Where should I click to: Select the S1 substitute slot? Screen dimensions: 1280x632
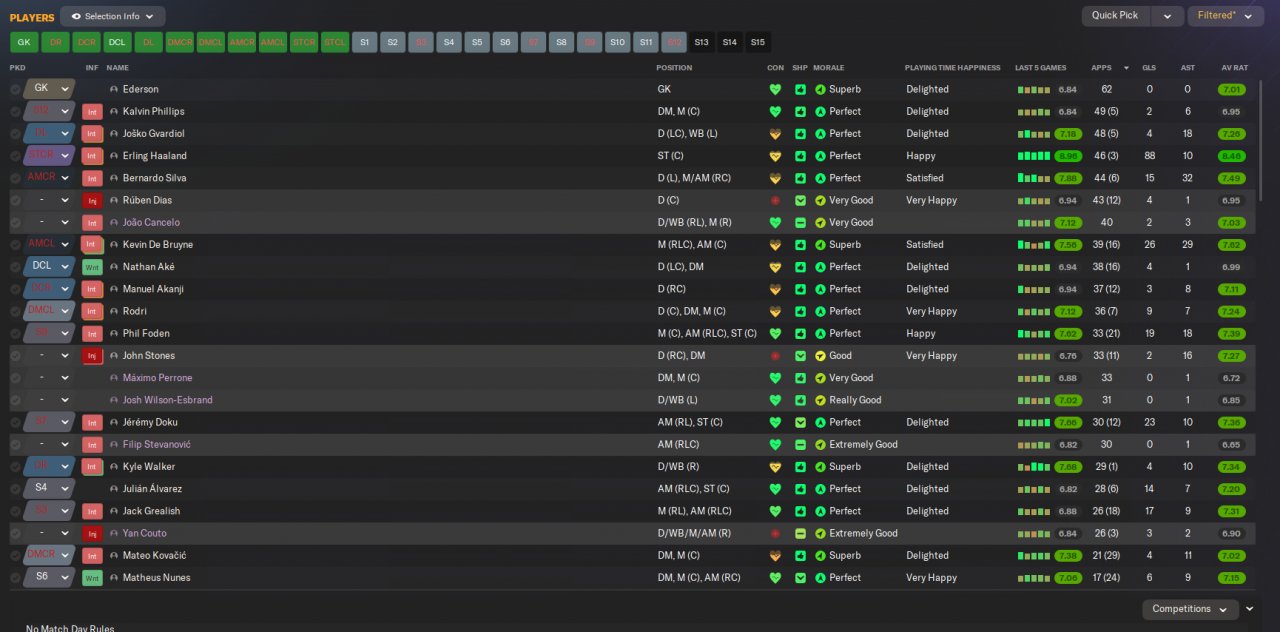click(x=365, y=42)
